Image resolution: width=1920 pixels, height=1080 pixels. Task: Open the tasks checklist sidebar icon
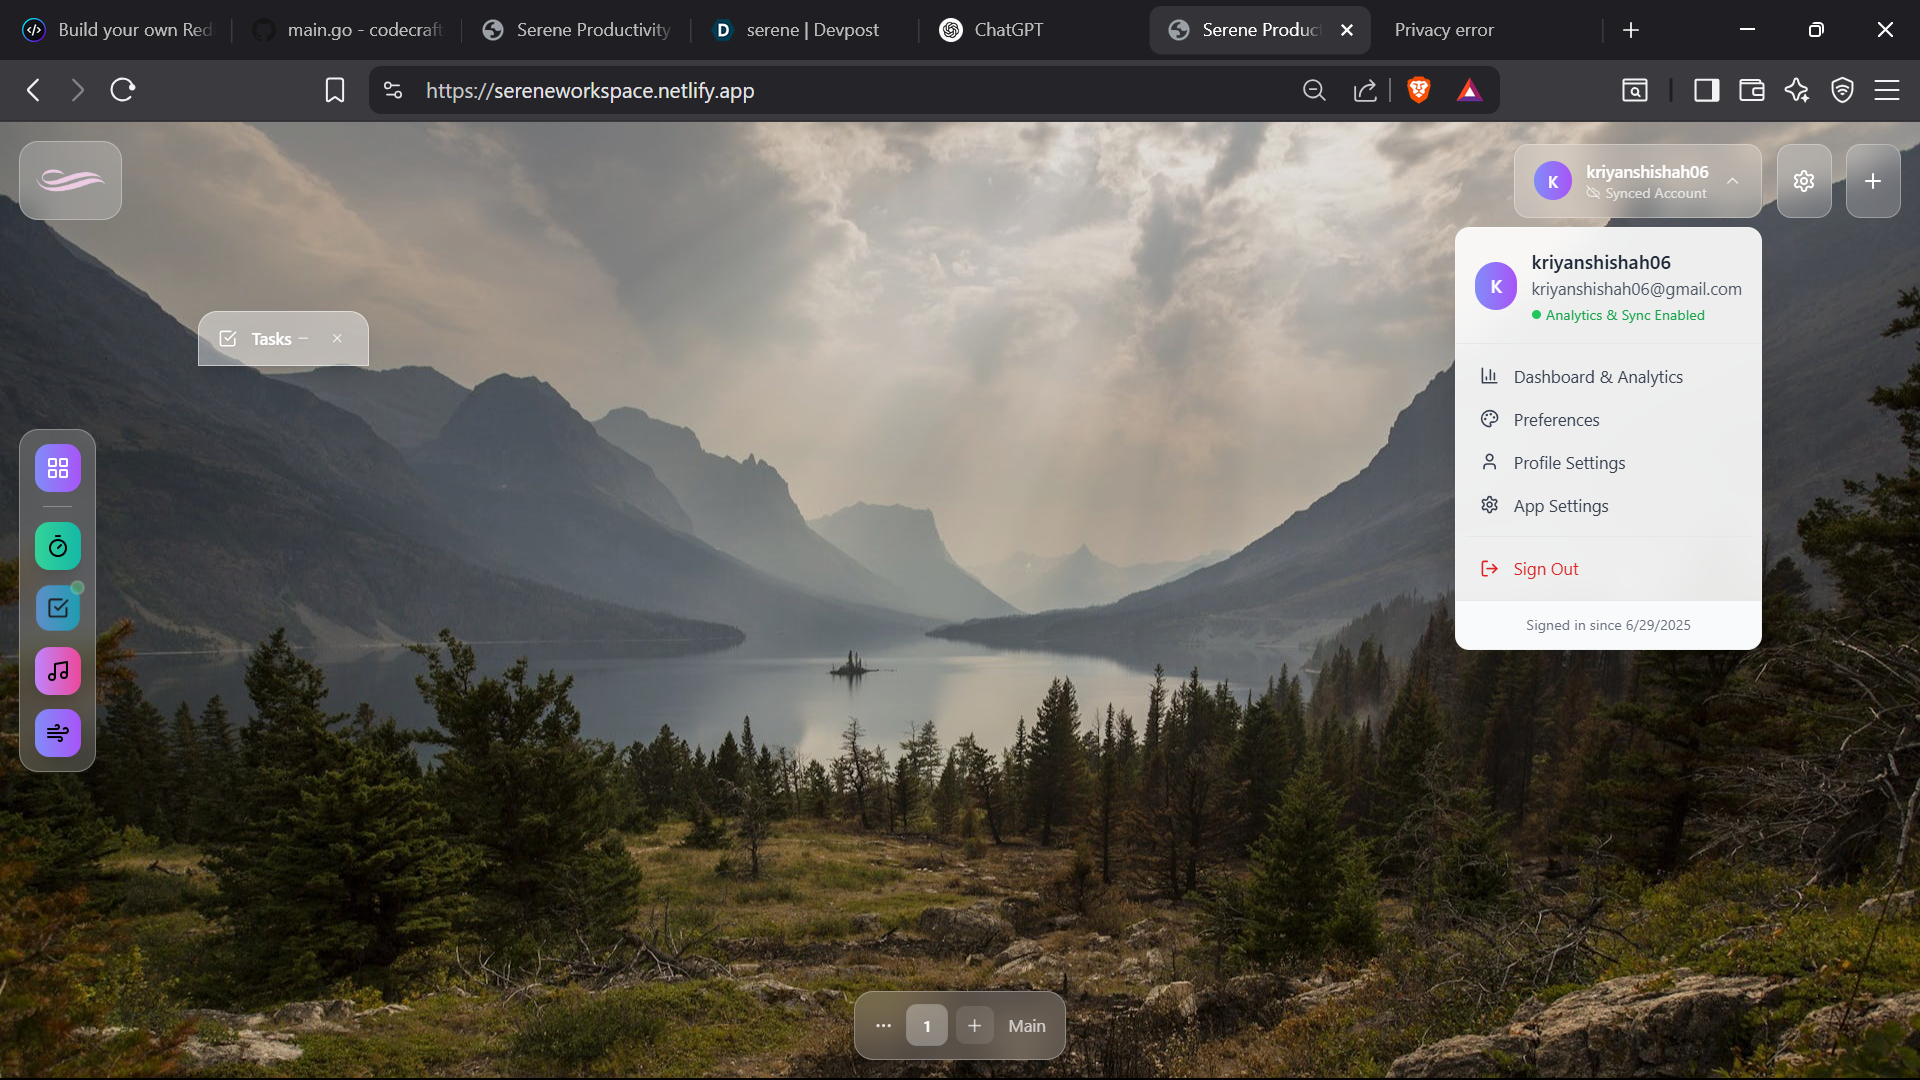58,608
